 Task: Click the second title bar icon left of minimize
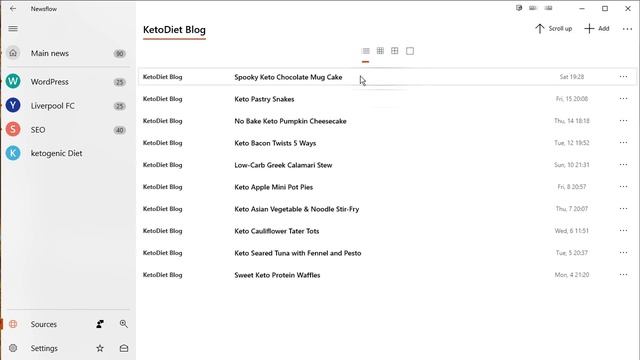tap(533, 8)
